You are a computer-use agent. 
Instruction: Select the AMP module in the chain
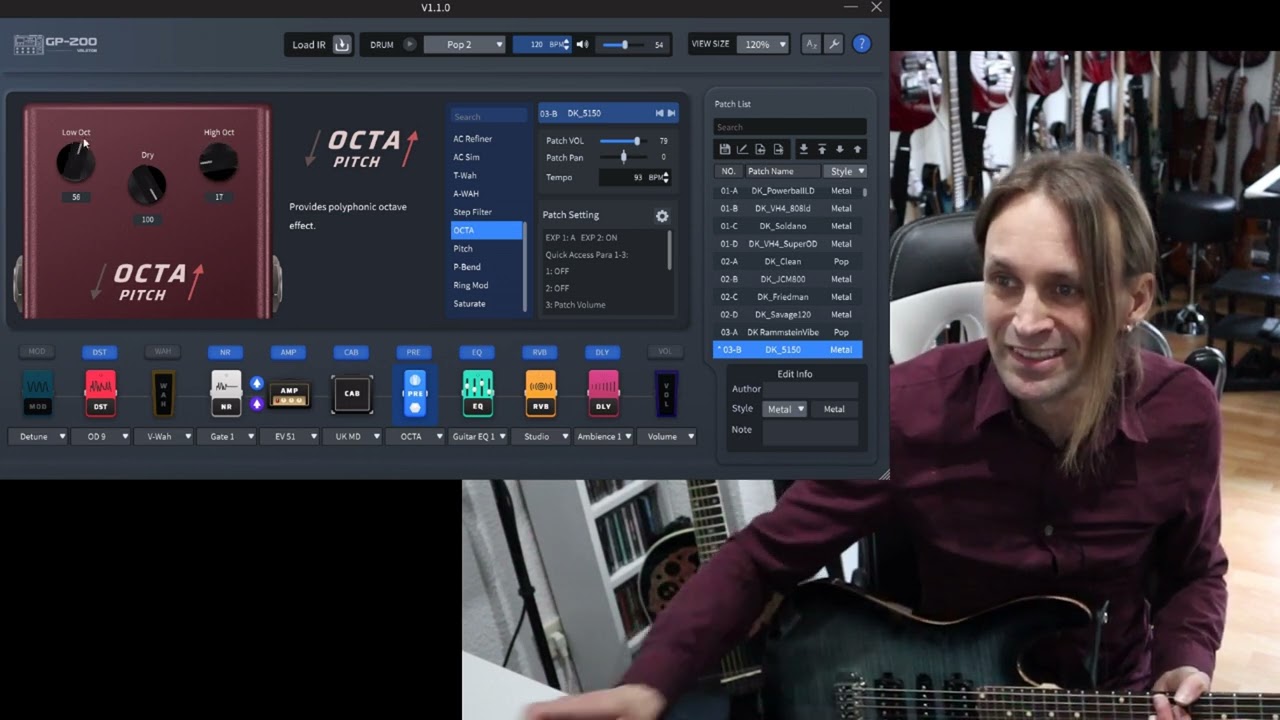pyautogui.click(x=289, y=396)
